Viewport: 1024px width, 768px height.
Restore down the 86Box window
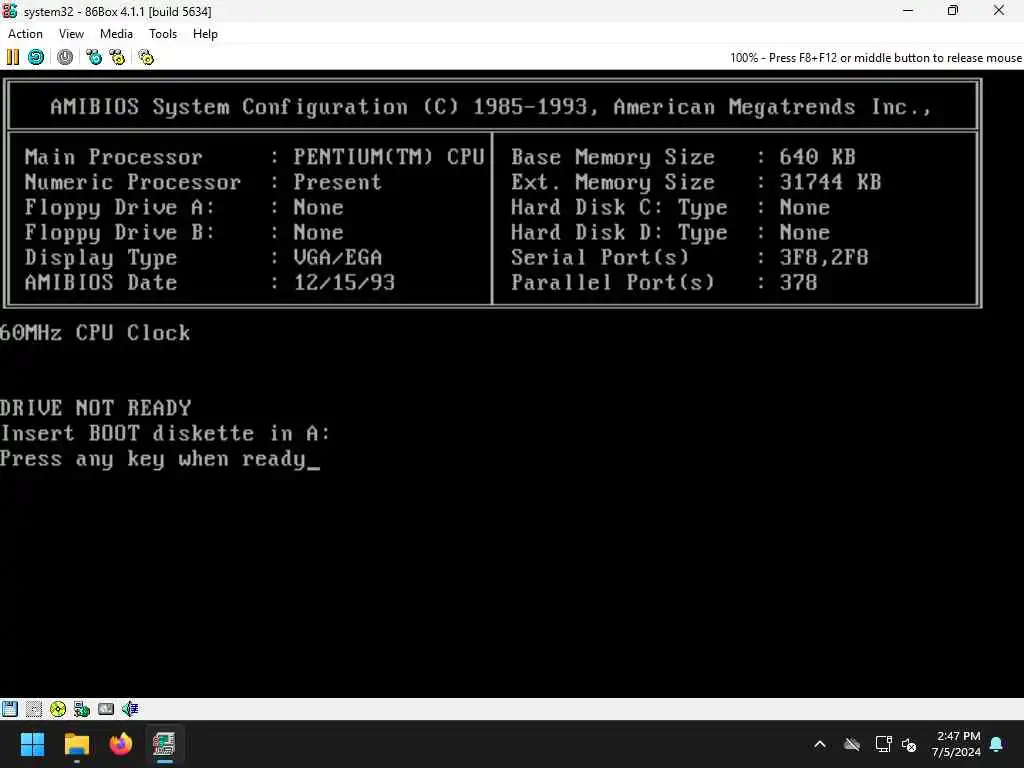(953, 11)
